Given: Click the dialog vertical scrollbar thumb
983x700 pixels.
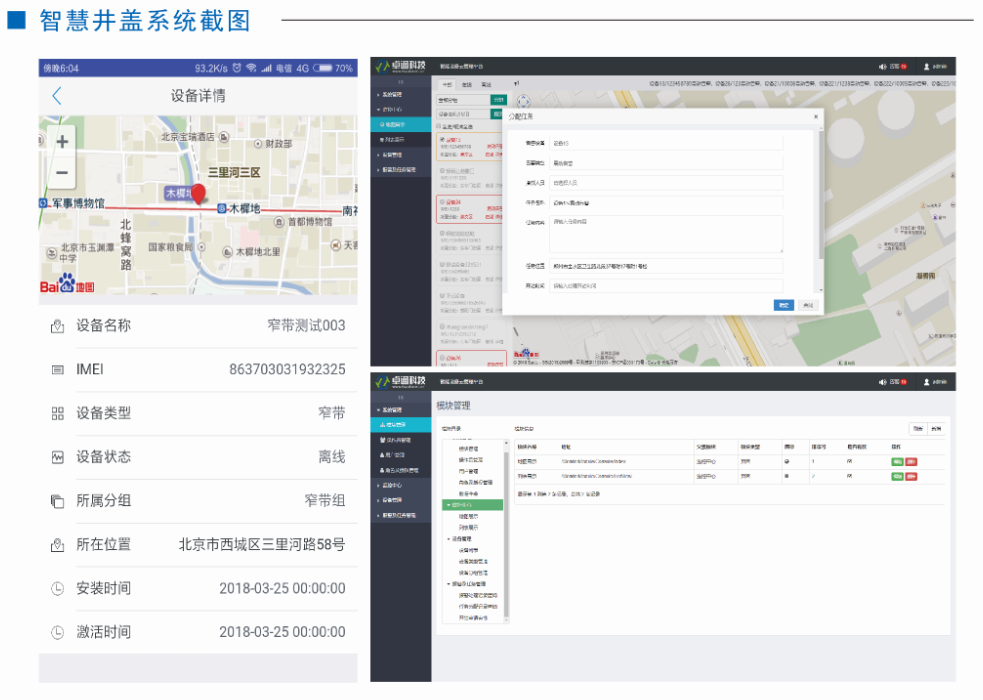Looking at the screenshot, I should coord(821,194).
